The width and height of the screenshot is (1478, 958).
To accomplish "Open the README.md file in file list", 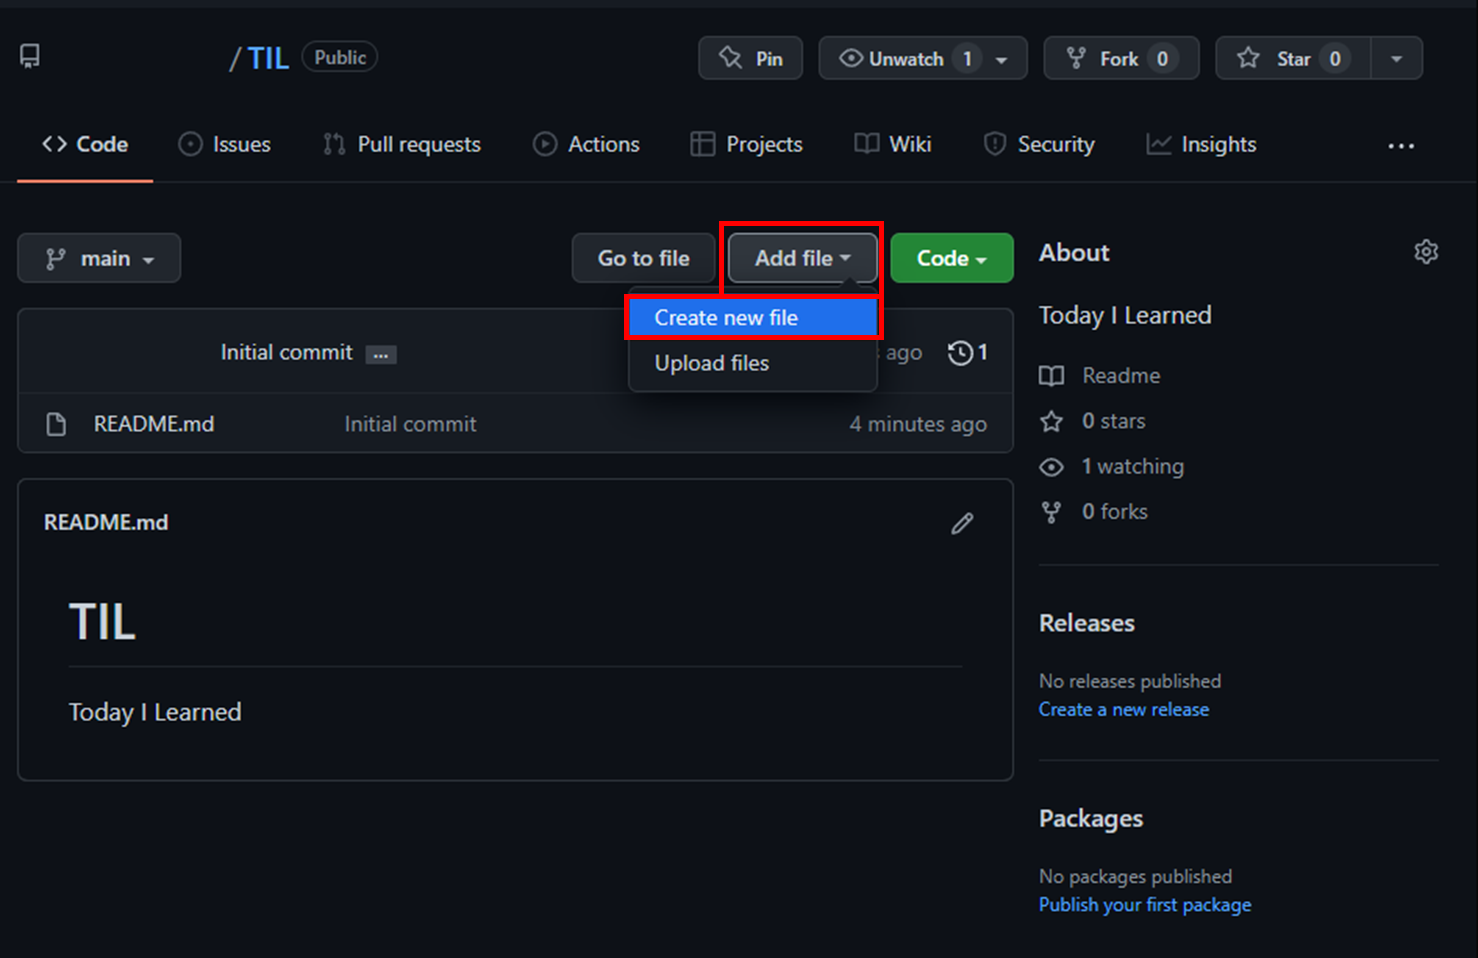I will tap(154, 424).
